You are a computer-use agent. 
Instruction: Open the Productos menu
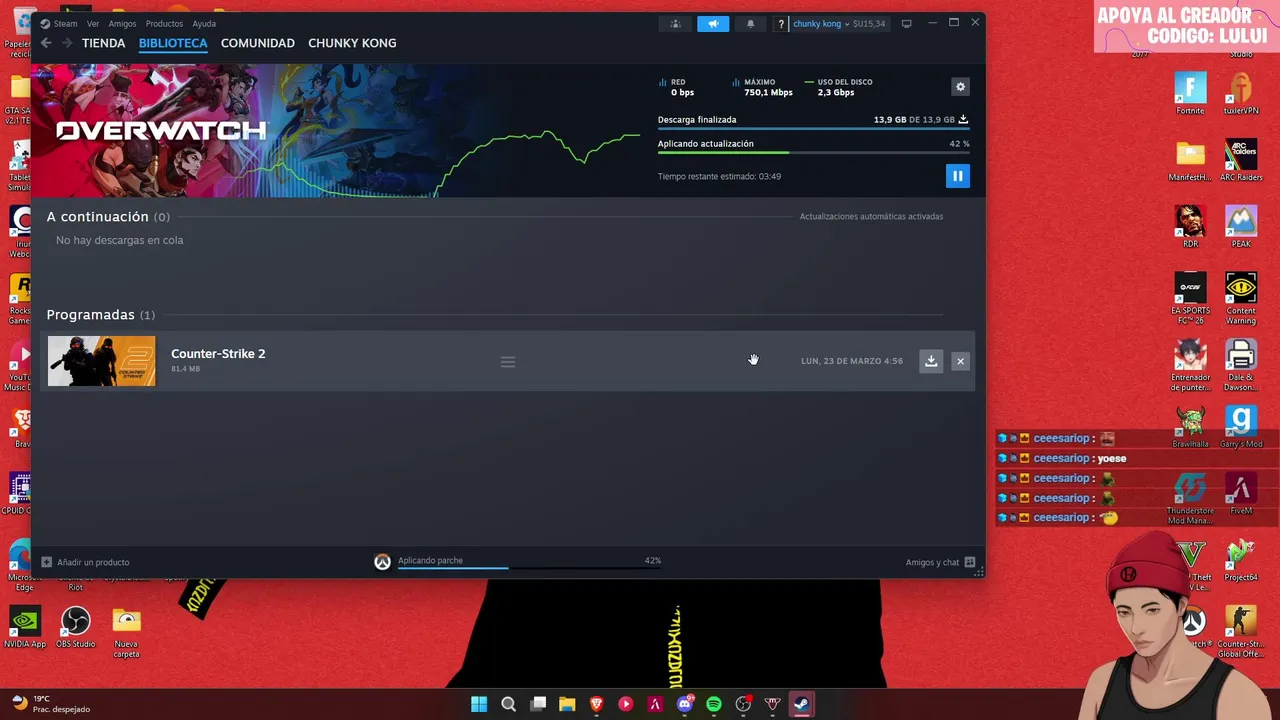[x=164, y=23]
